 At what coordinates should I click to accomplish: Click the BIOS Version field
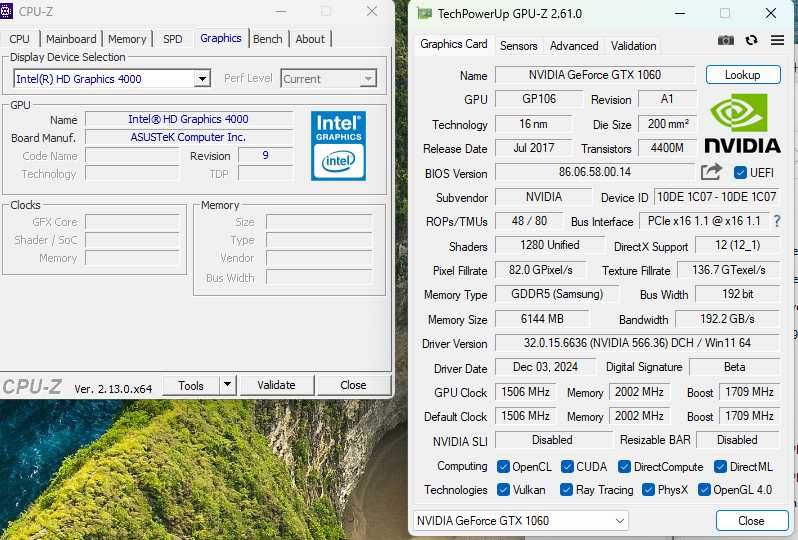pyautogui.click(x=595, y=172)
